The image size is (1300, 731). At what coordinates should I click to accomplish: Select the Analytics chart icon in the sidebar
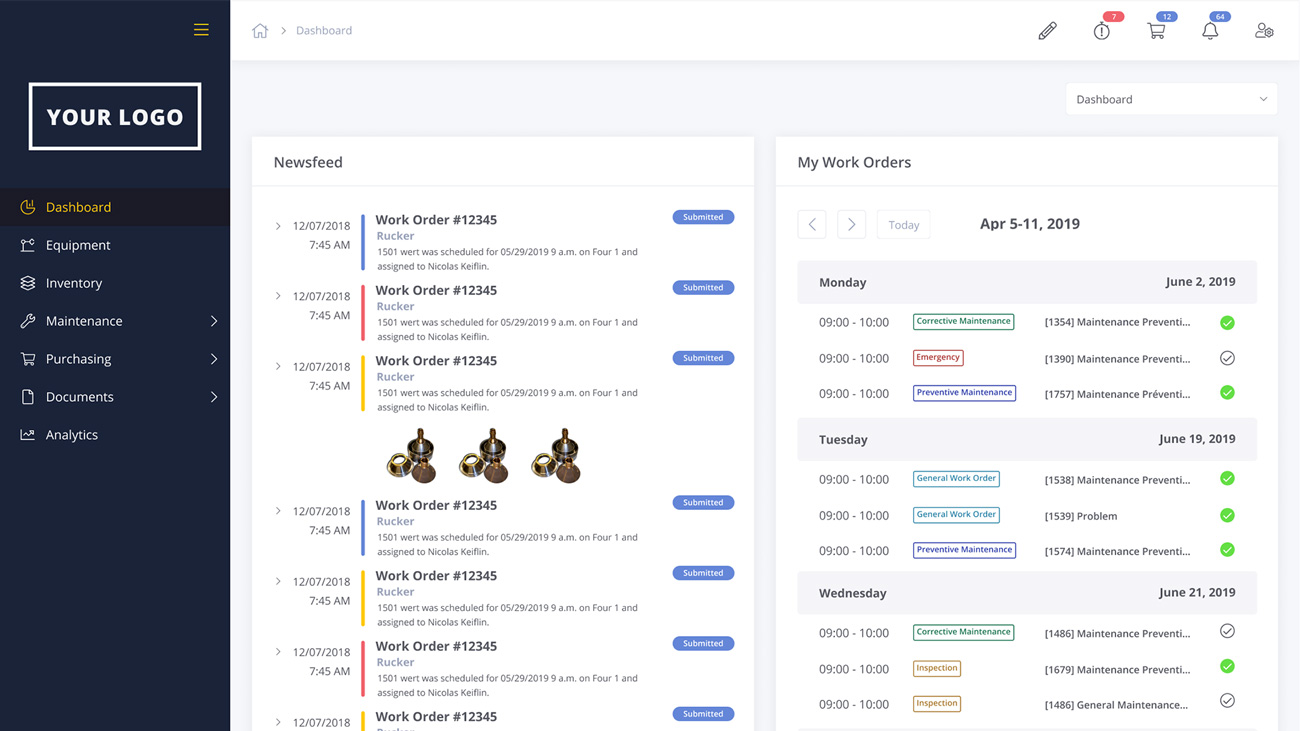pos(28,435)
